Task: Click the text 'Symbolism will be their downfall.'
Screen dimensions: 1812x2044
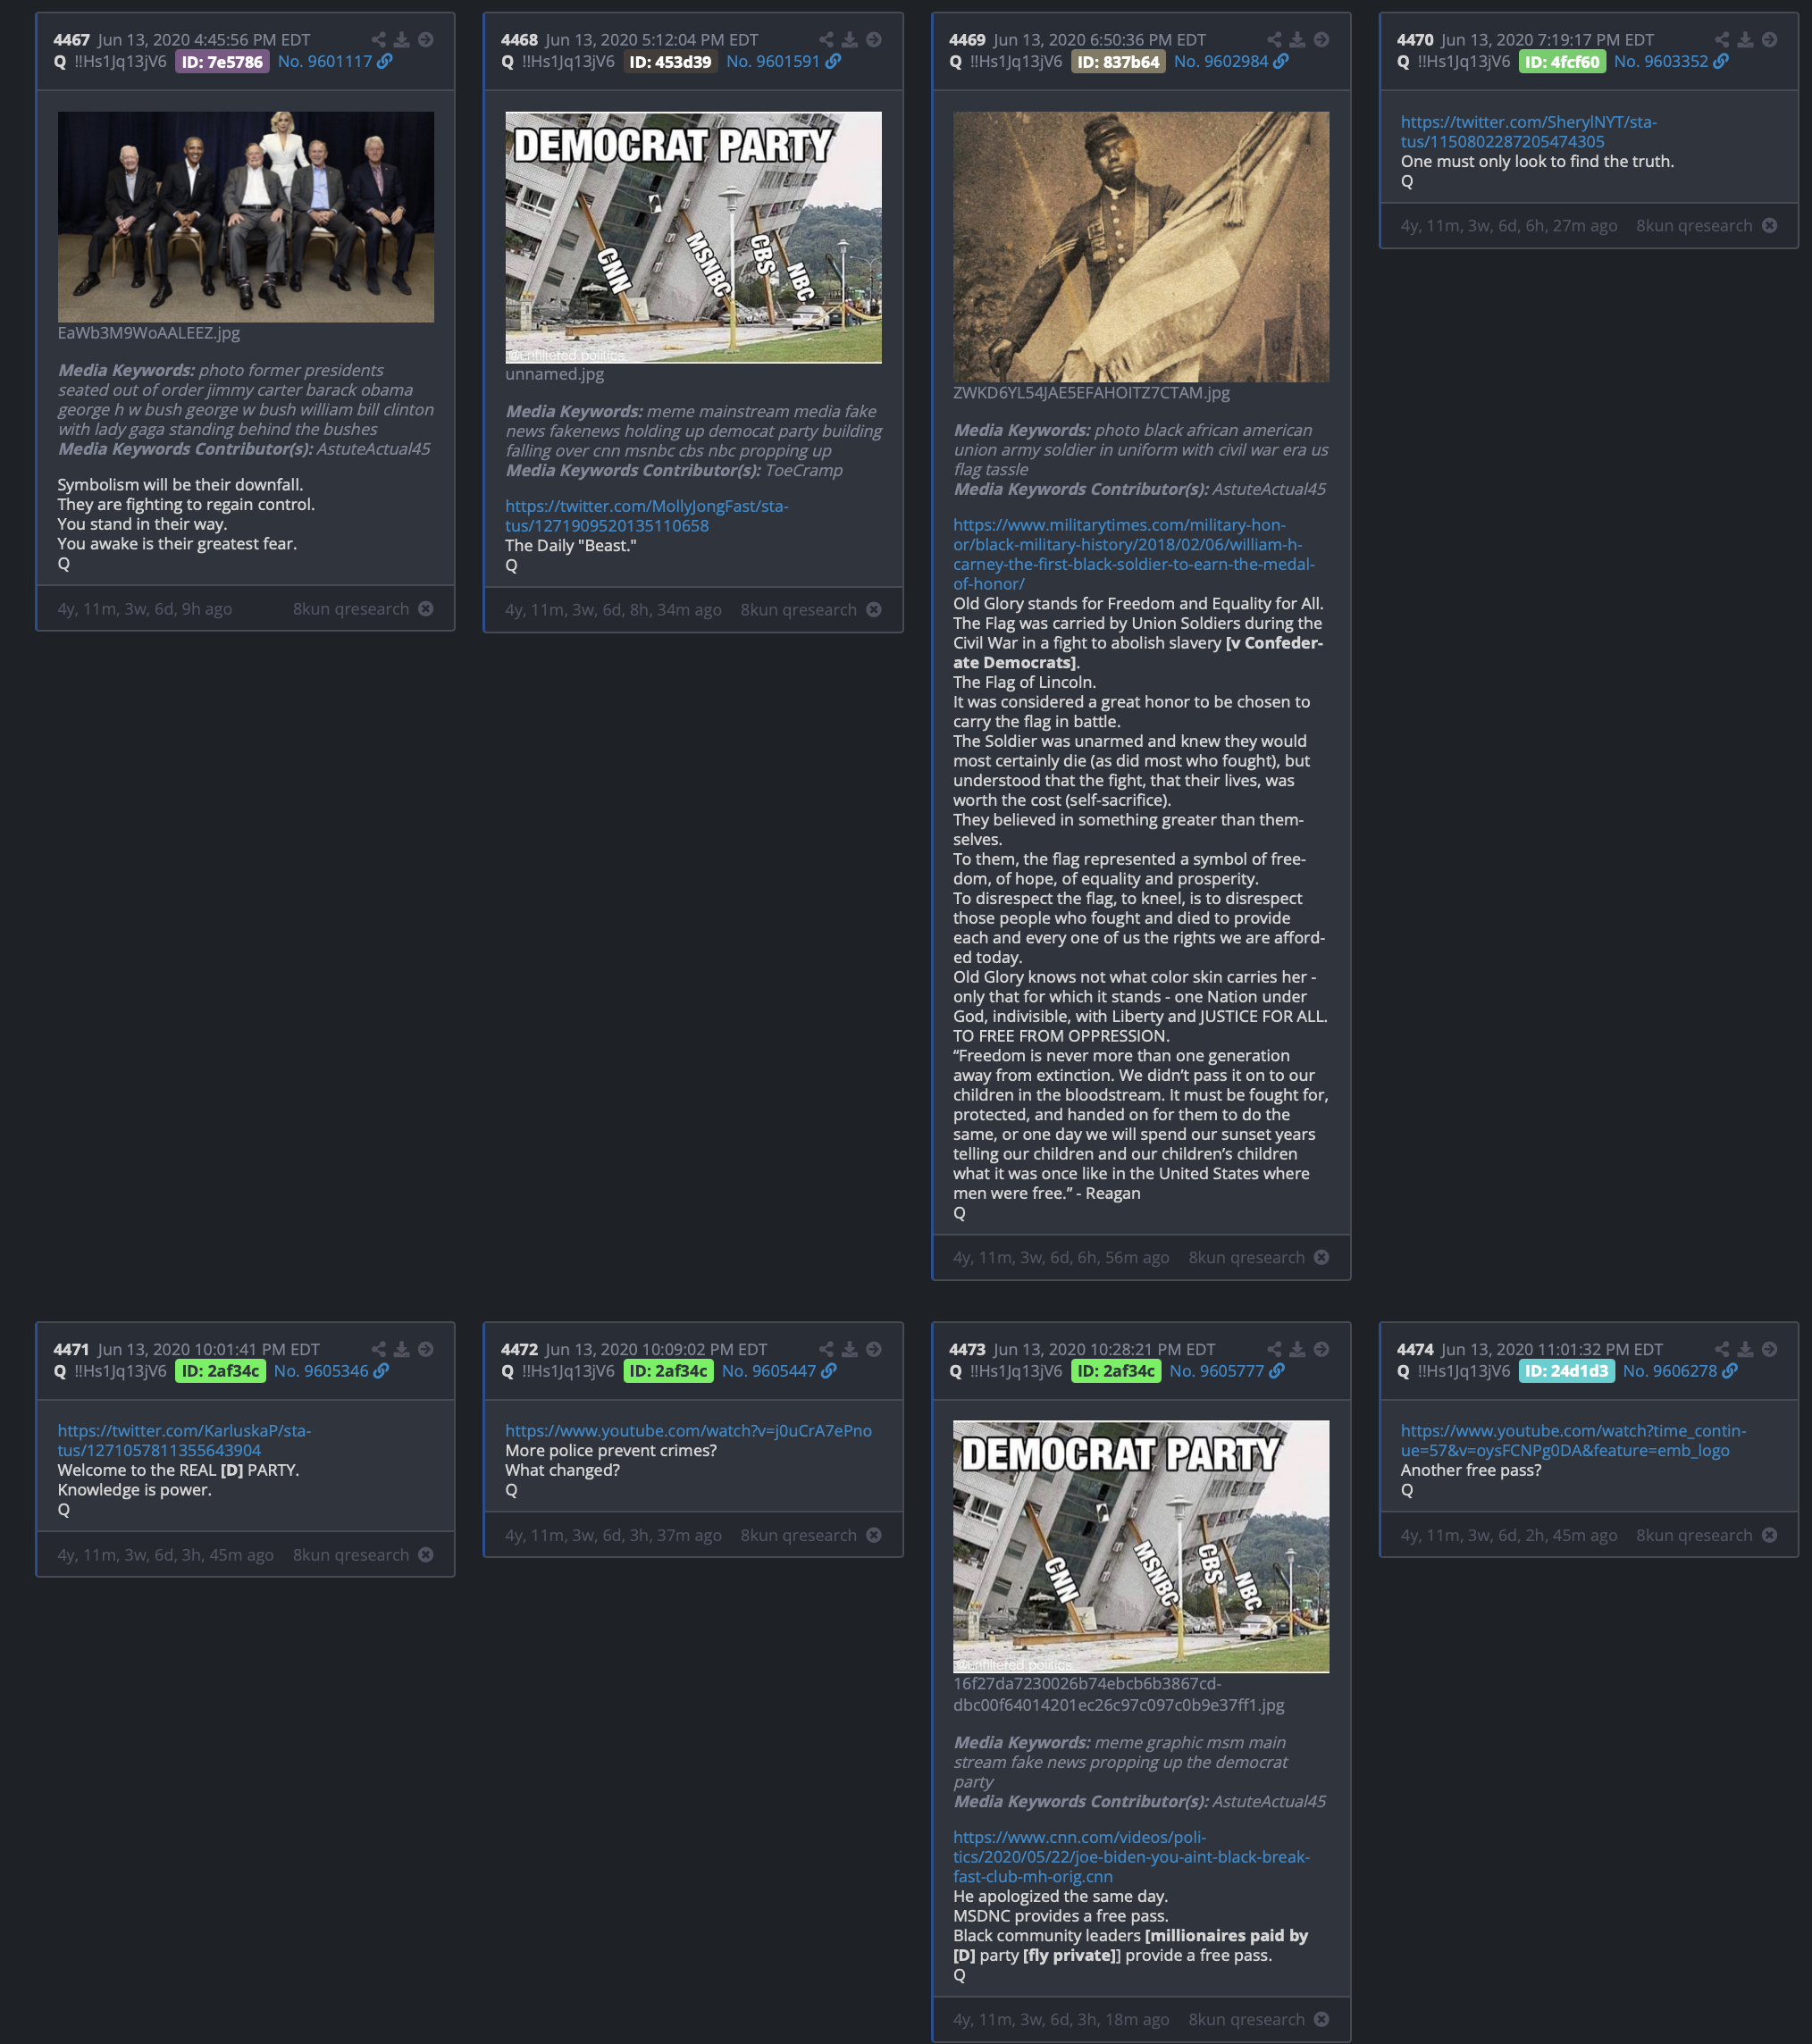Action: click(x=180, y=485)
